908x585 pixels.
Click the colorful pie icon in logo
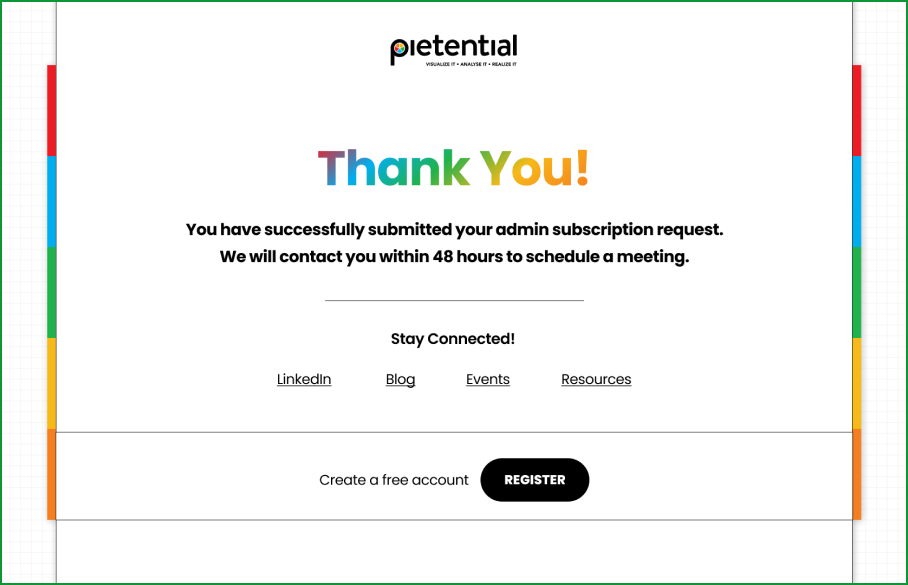[x=400, y=49]
